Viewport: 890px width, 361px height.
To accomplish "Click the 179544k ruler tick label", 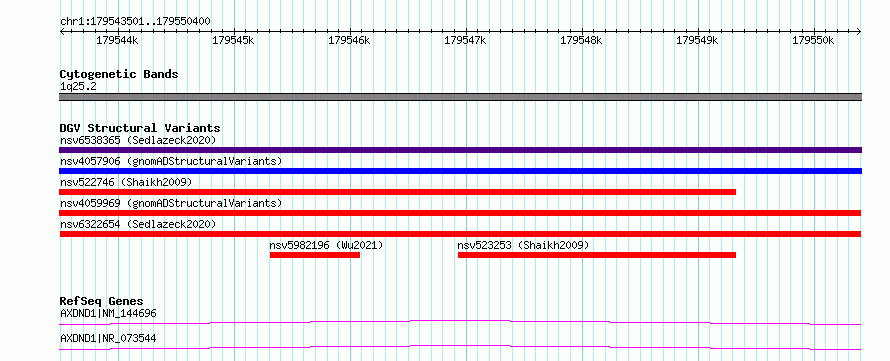I will pos(117,41).
